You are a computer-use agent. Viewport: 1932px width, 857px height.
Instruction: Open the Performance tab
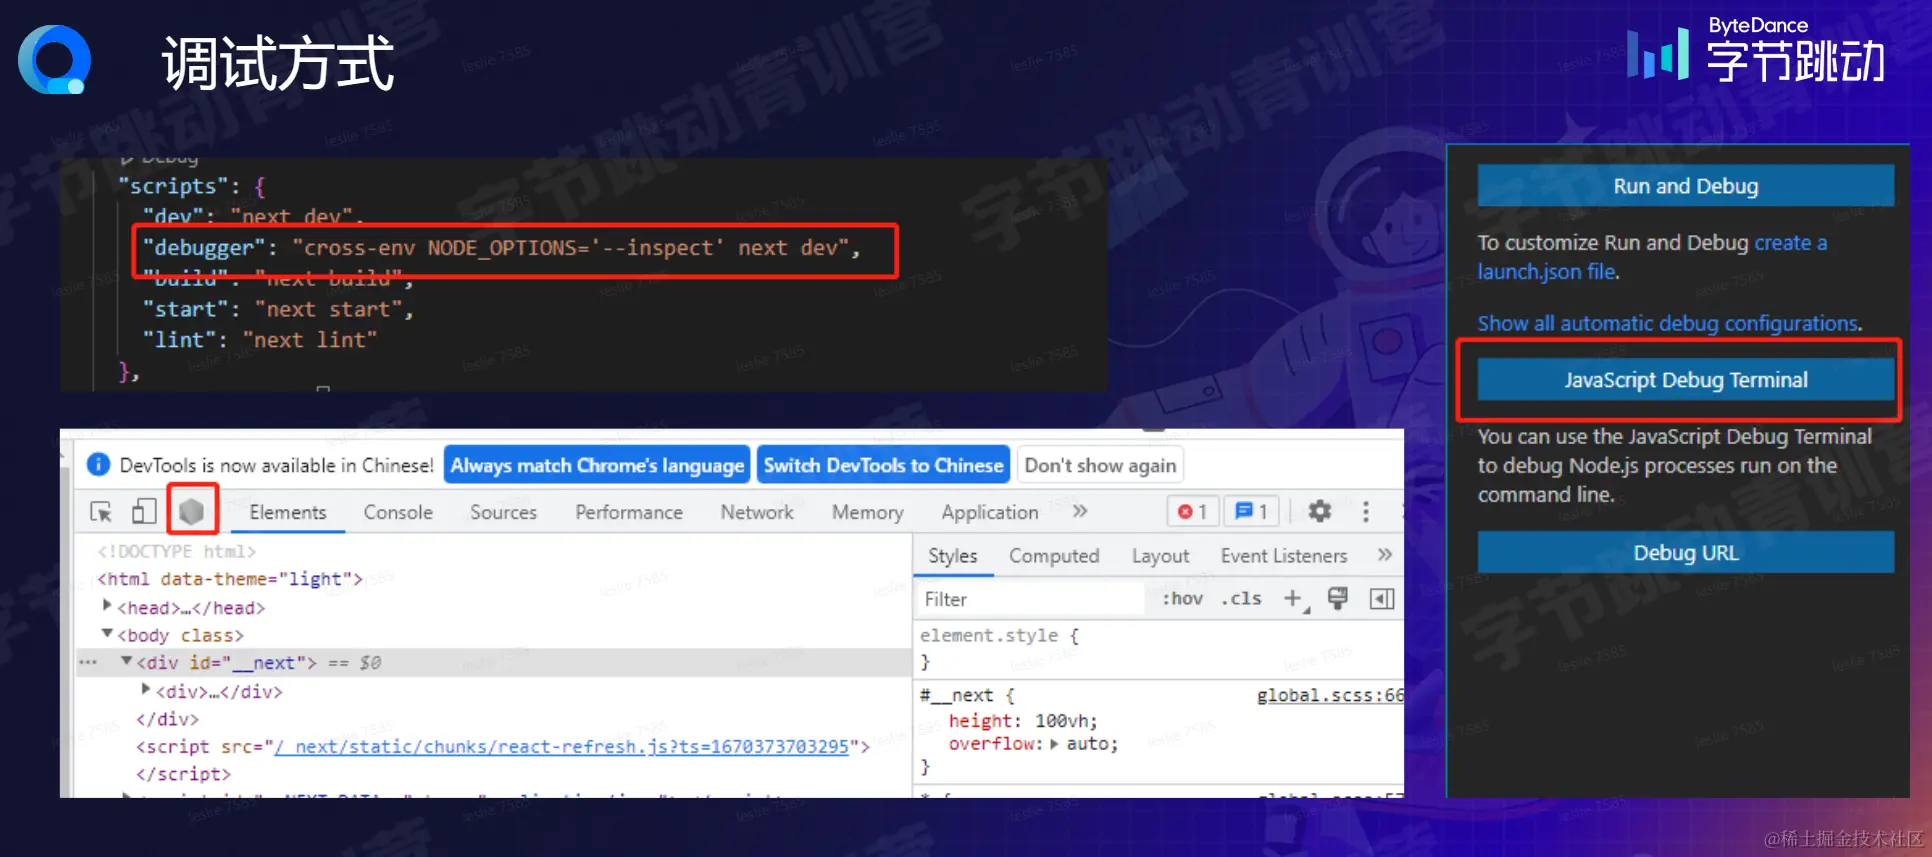pyautogui.click(x=629, y=512)
